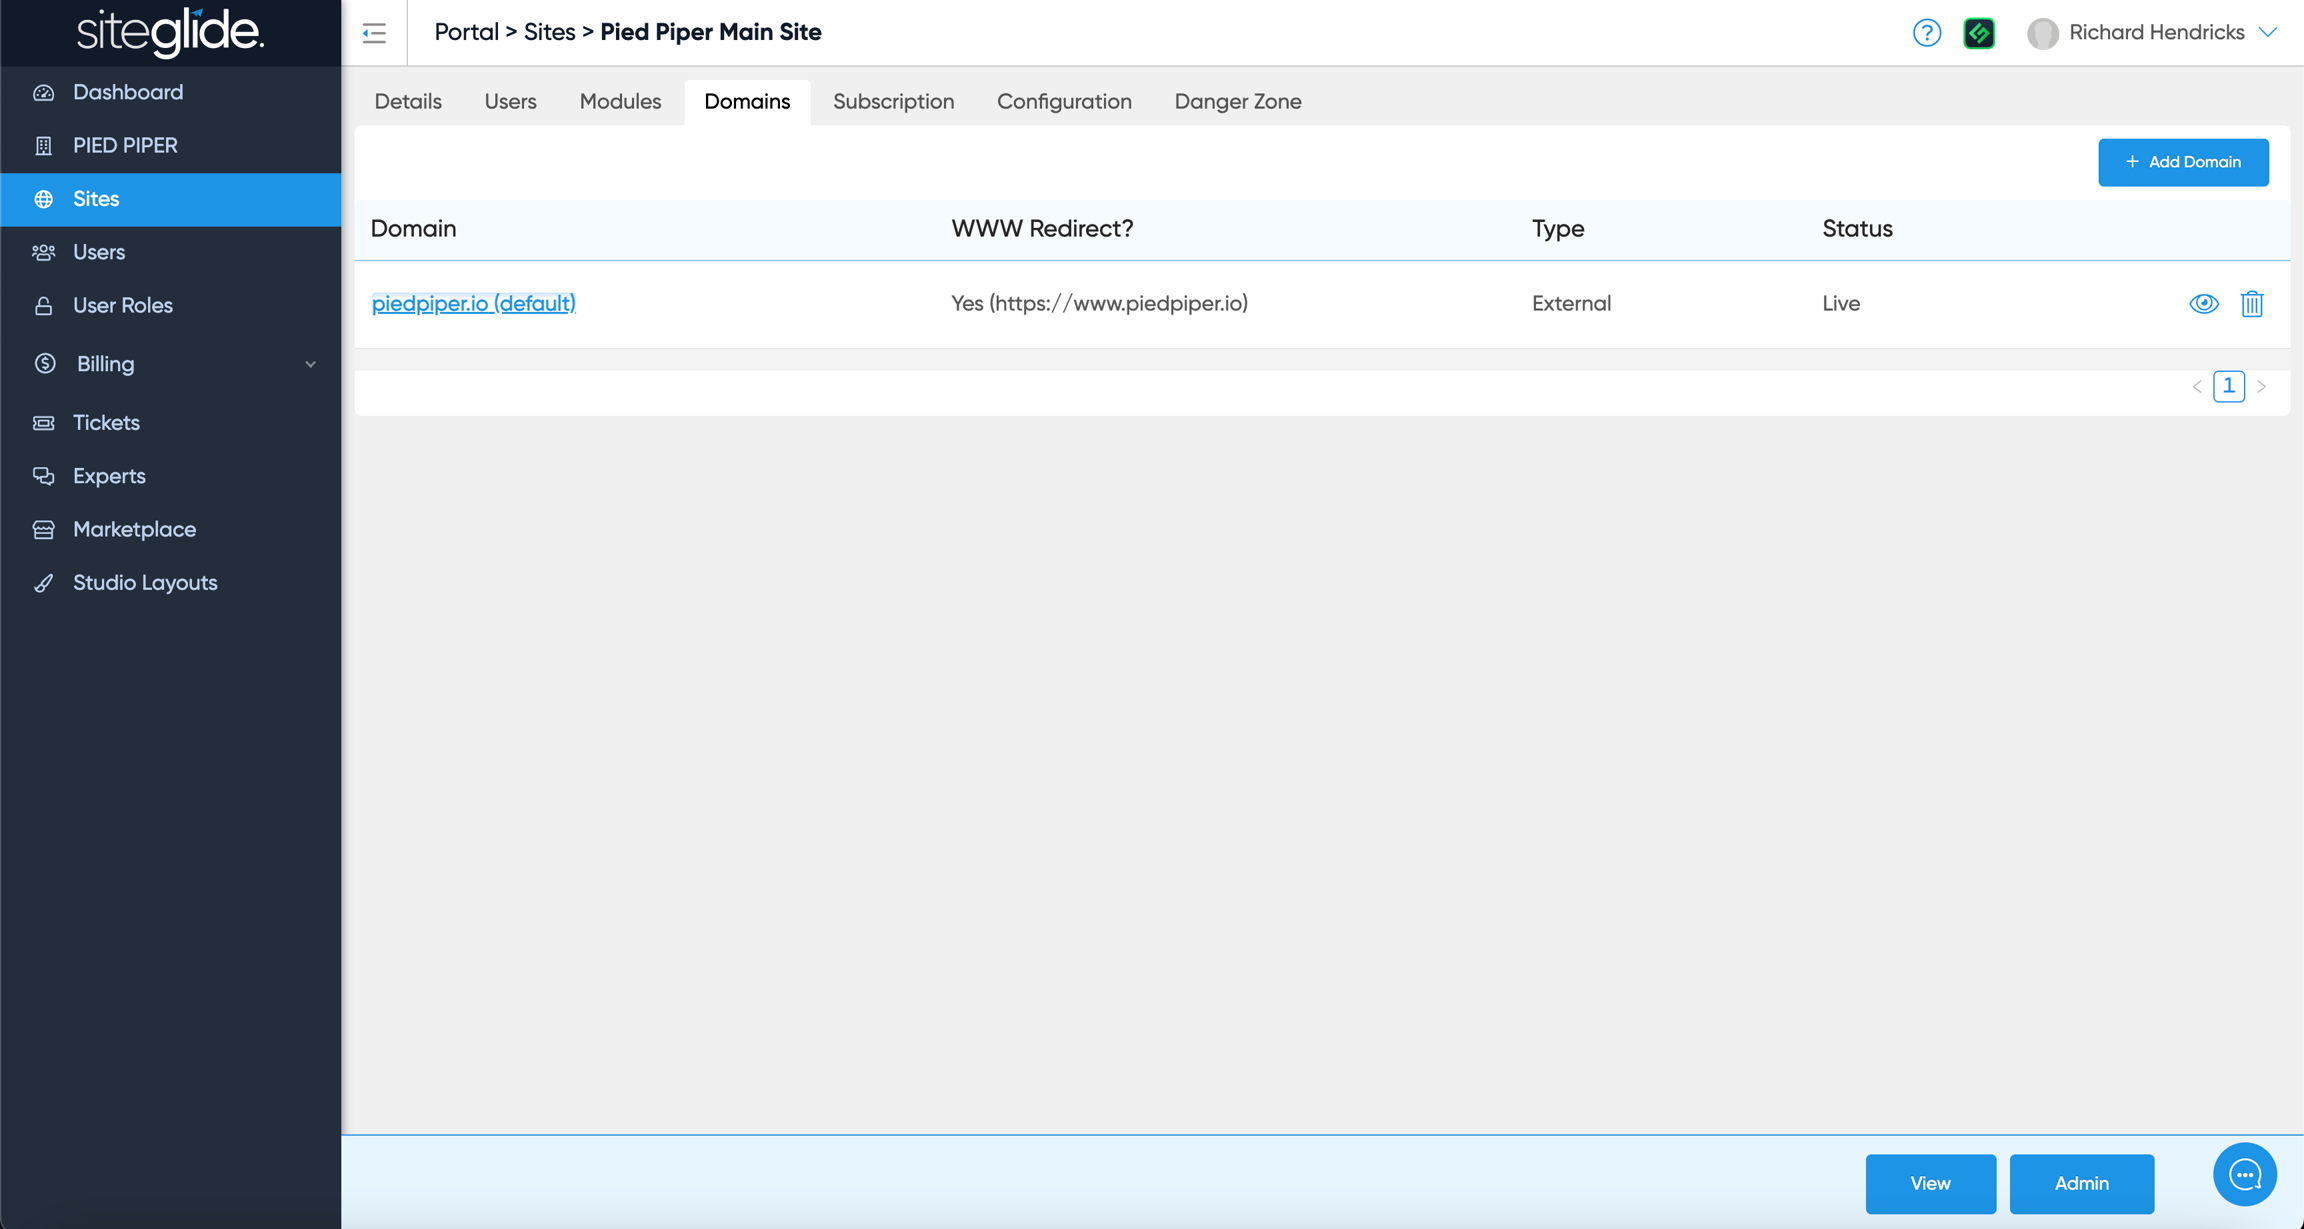View piedpiper.io using the eye icon
Viewport: 2304px width, 1229px height.
coord(2204,303)
